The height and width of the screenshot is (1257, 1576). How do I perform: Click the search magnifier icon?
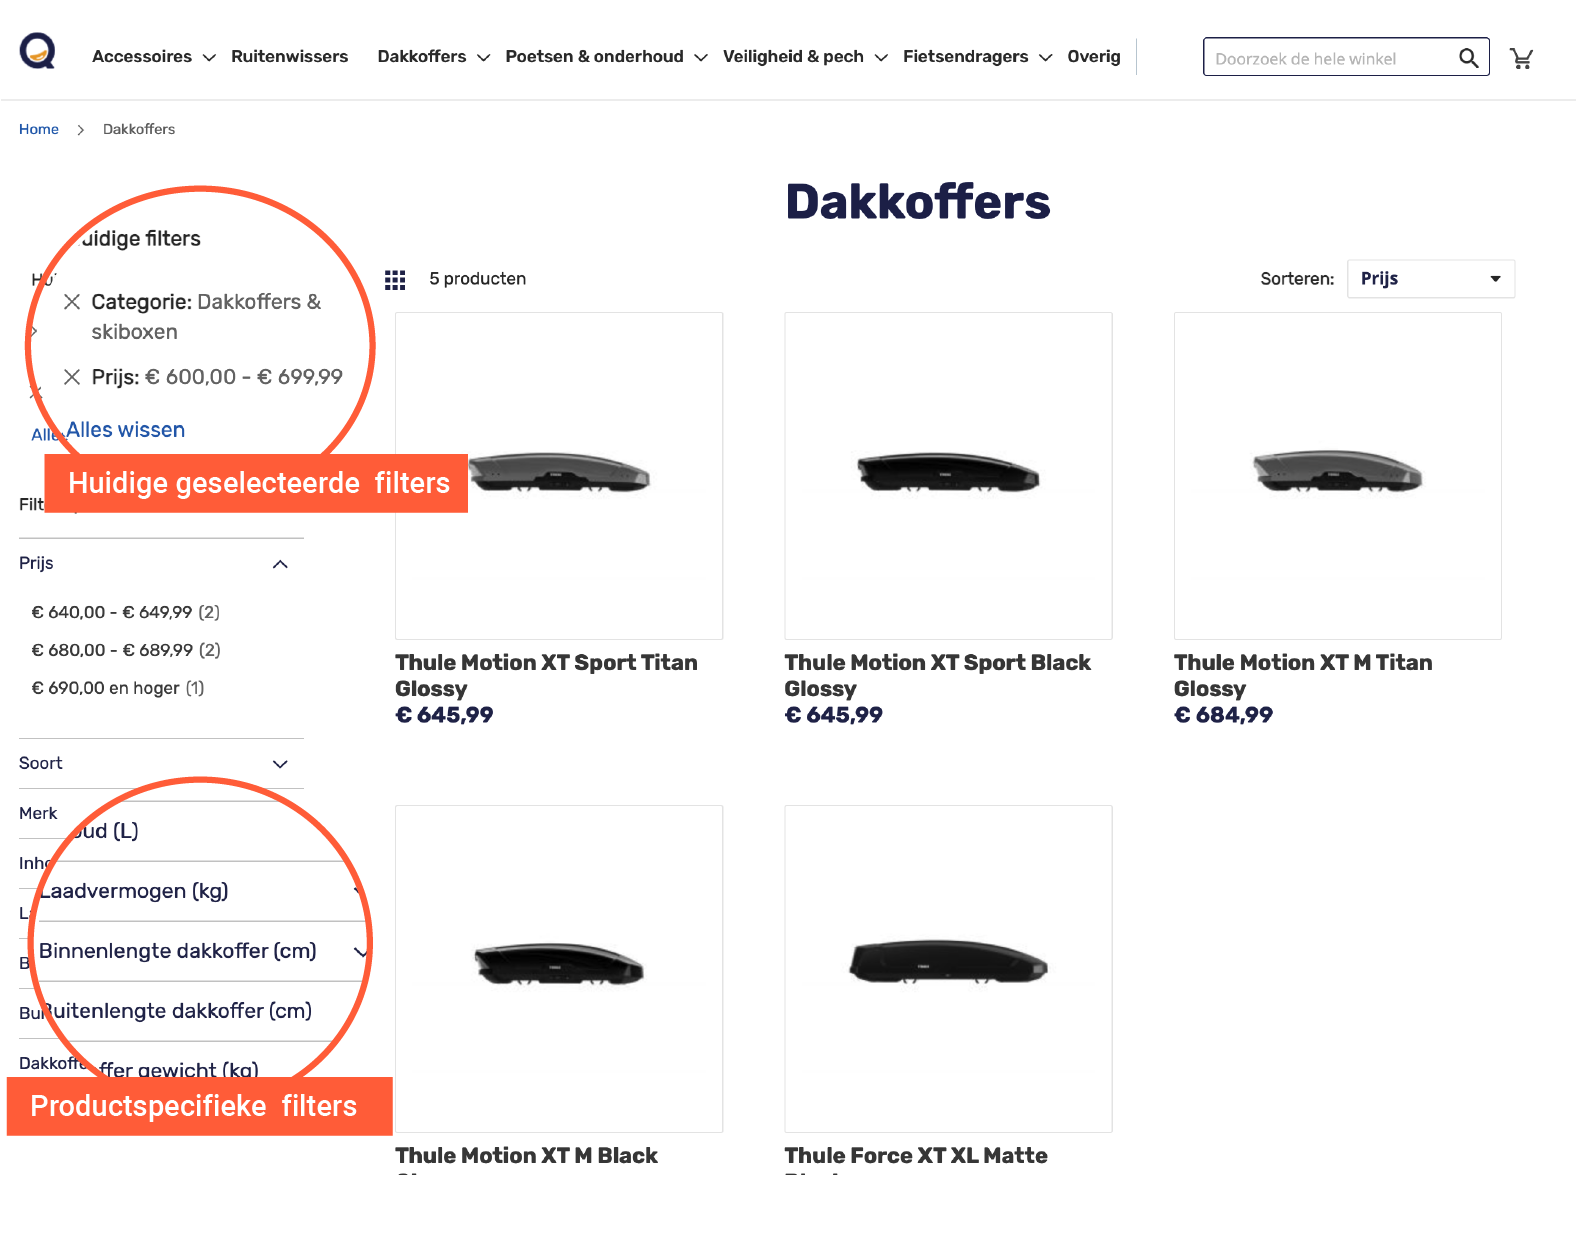[1468, 58]
